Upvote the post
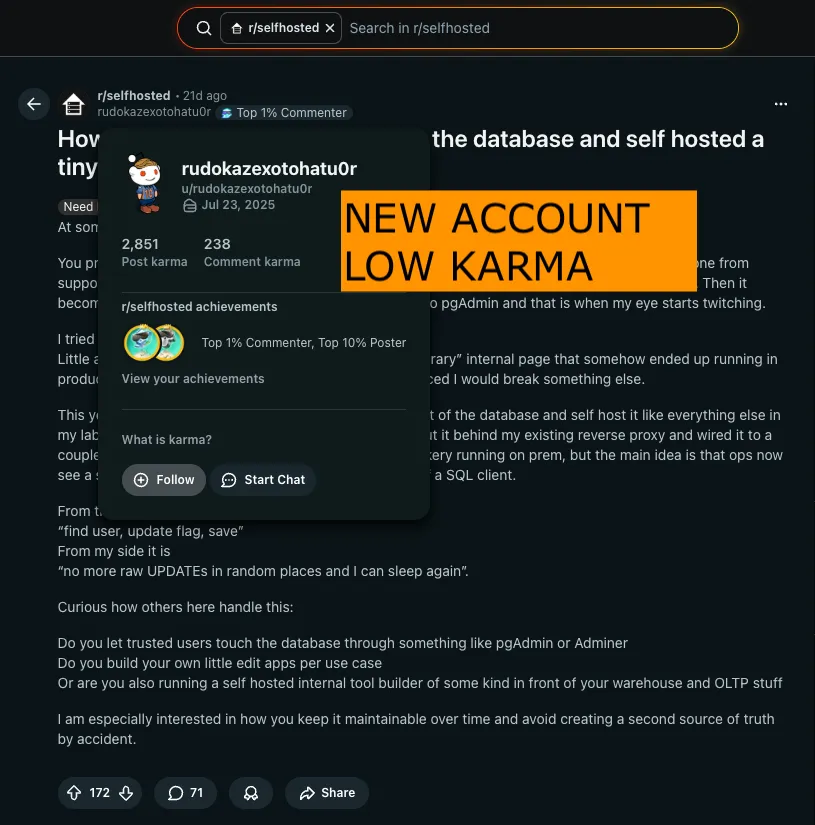 pyautogui.click(x=74, y=792)
